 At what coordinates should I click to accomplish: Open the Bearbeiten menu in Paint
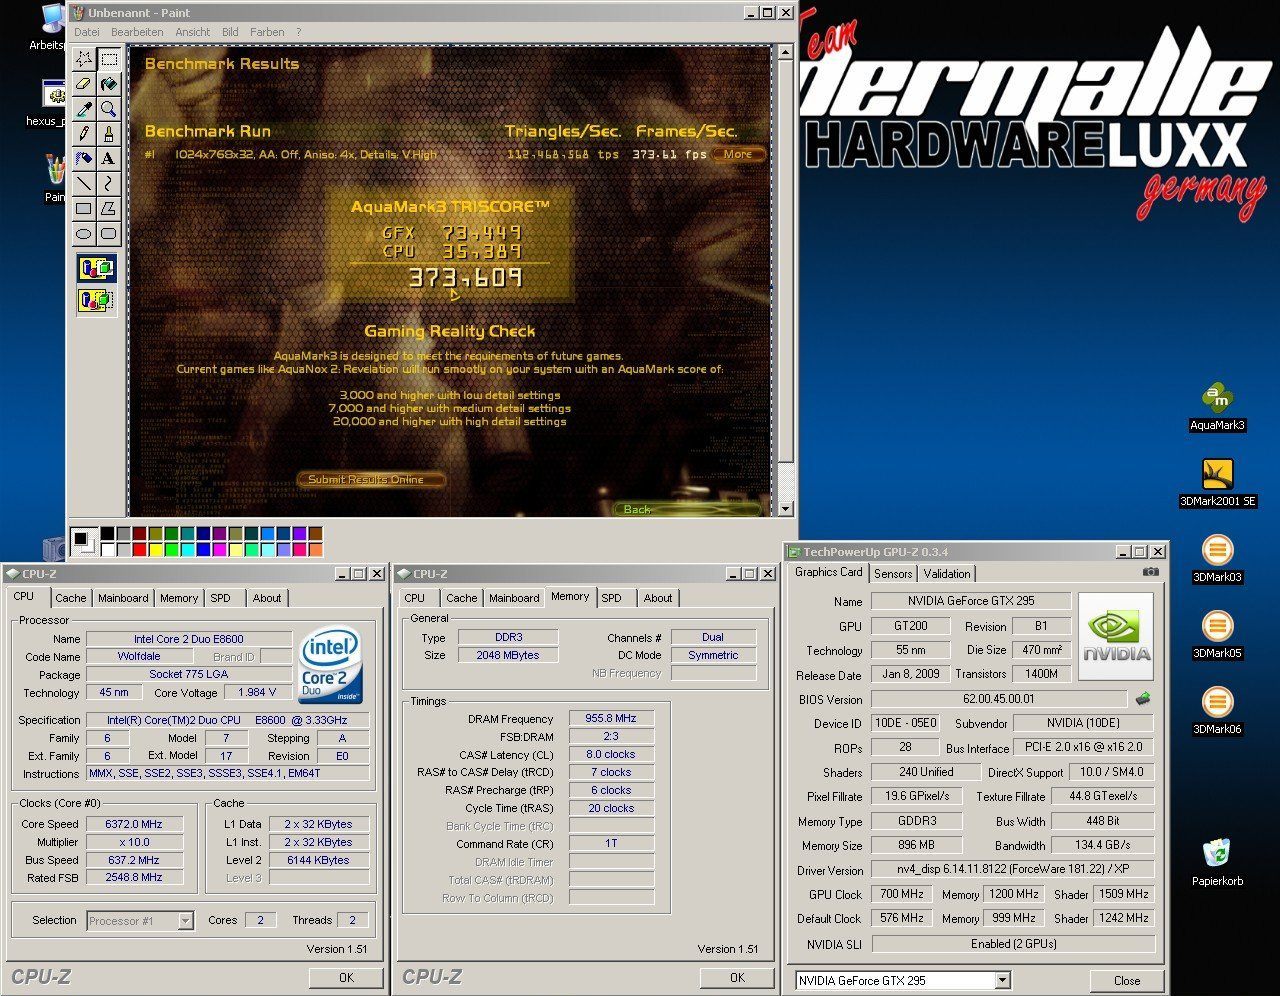pos(137,32)
